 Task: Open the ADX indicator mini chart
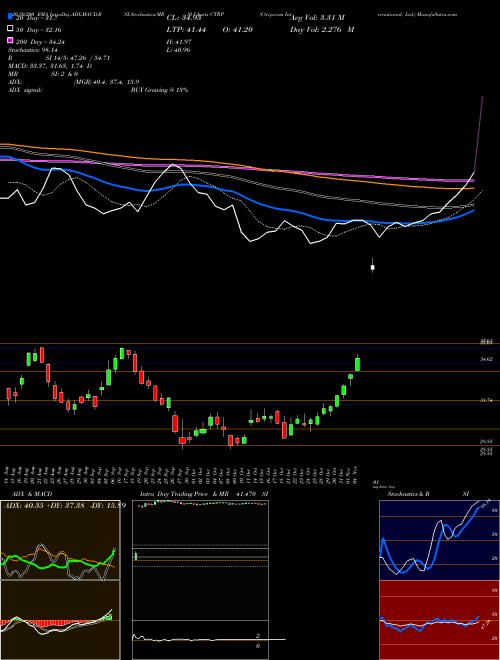click(x=60, y=540)
